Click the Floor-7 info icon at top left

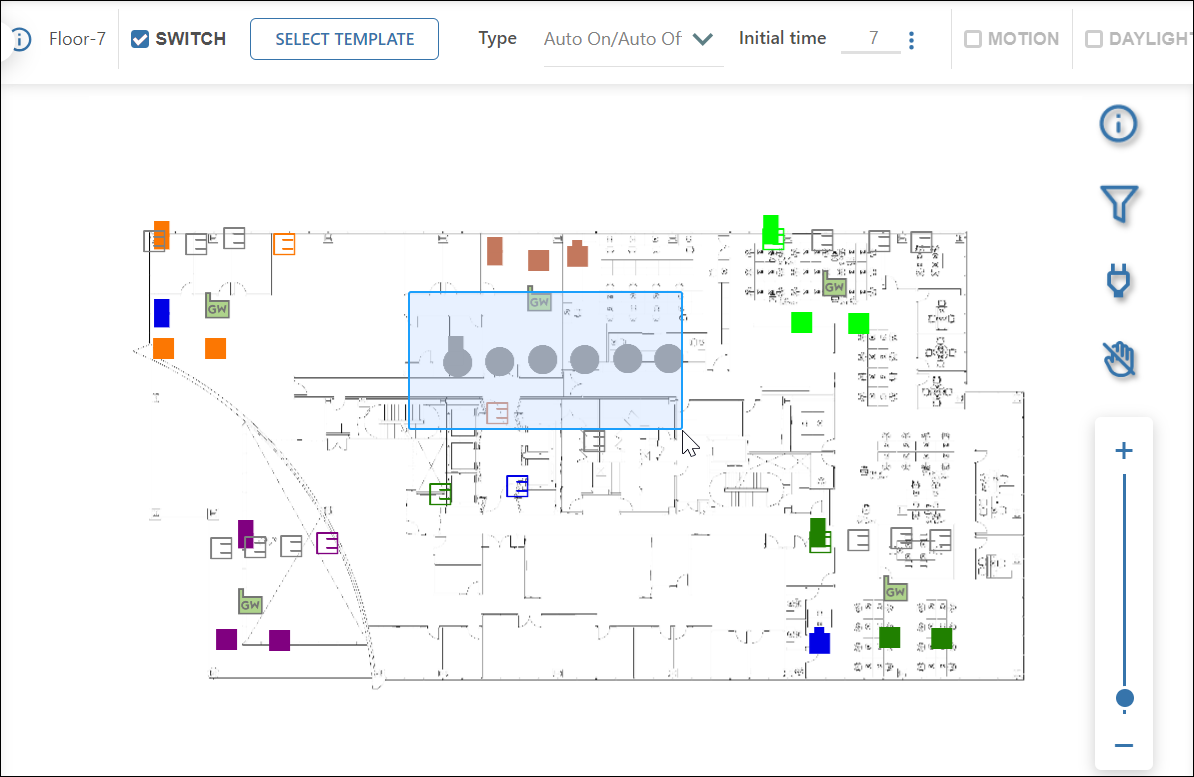pyautogui.click(x=22, y=40)
